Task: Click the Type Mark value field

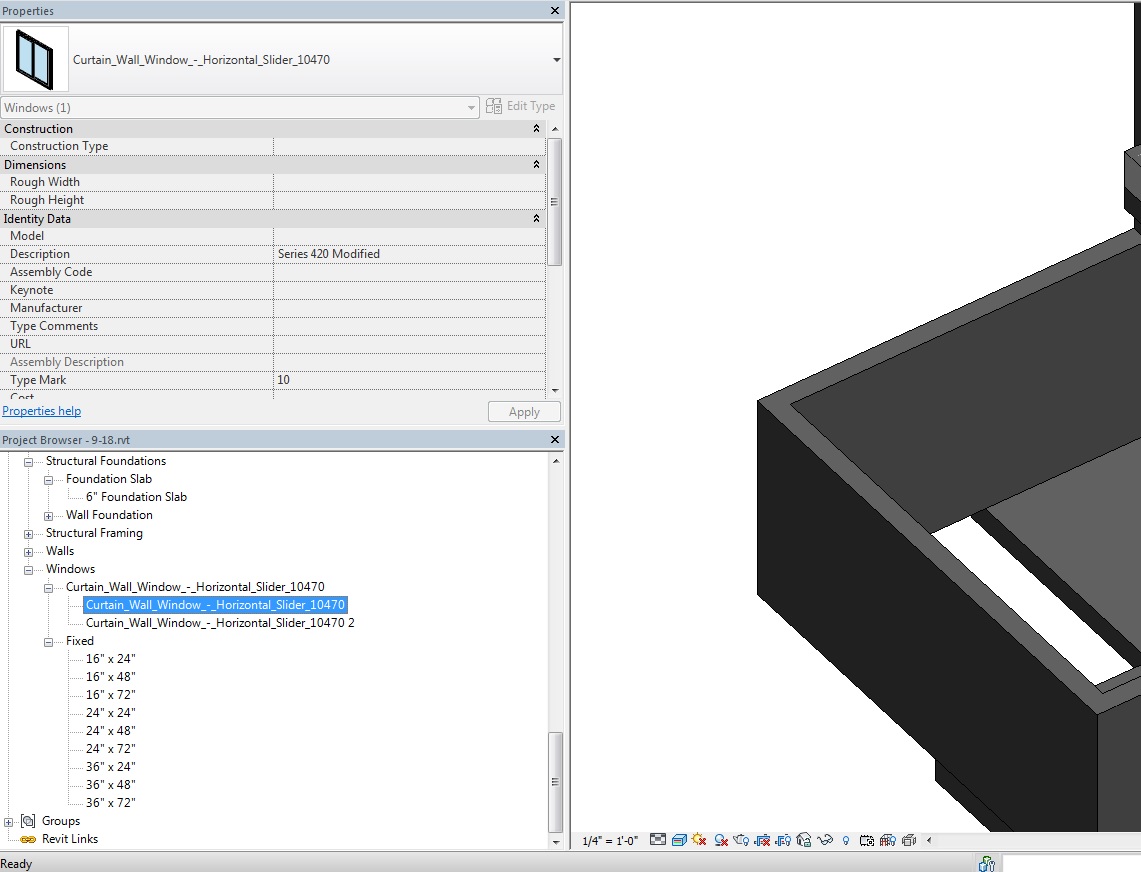Action: point(410,380)
